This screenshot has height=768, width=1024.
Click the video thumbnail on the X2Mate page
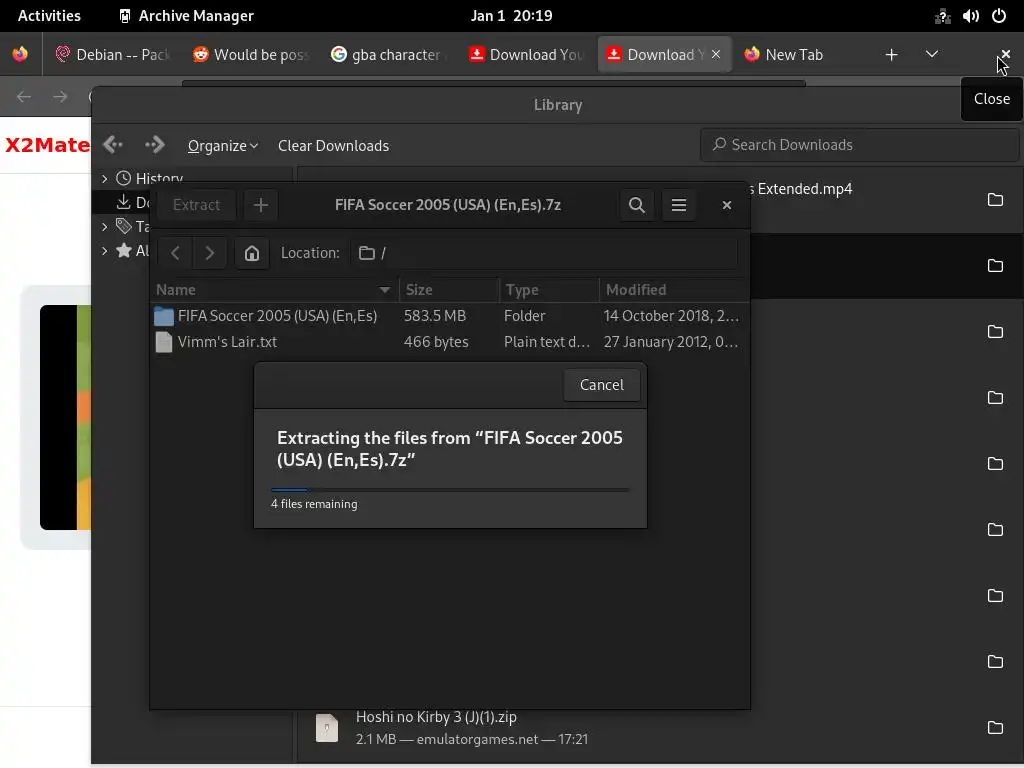click(x=65, y=417)
